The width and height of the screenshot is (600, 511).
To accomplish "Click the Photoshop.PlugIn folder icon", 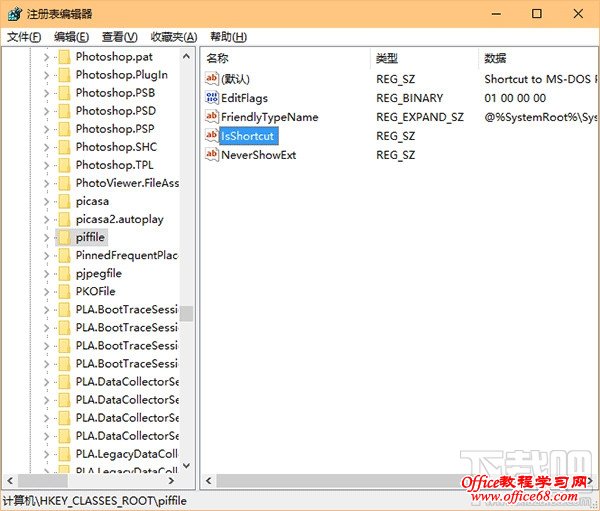I will pyautogui.click(x=64, y=75).
